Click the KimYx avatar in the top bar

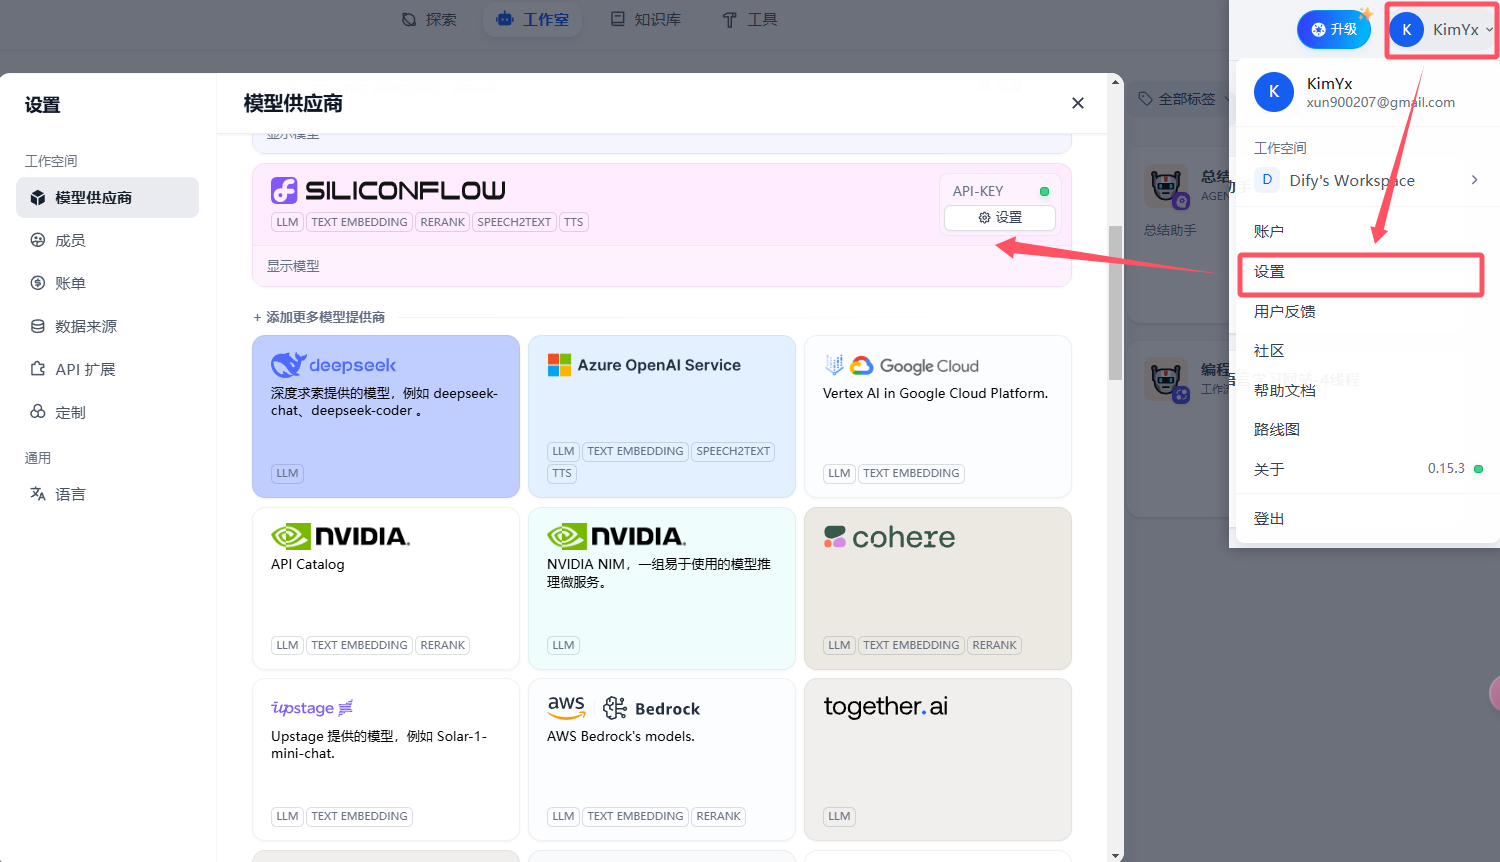pos(1407,30)
